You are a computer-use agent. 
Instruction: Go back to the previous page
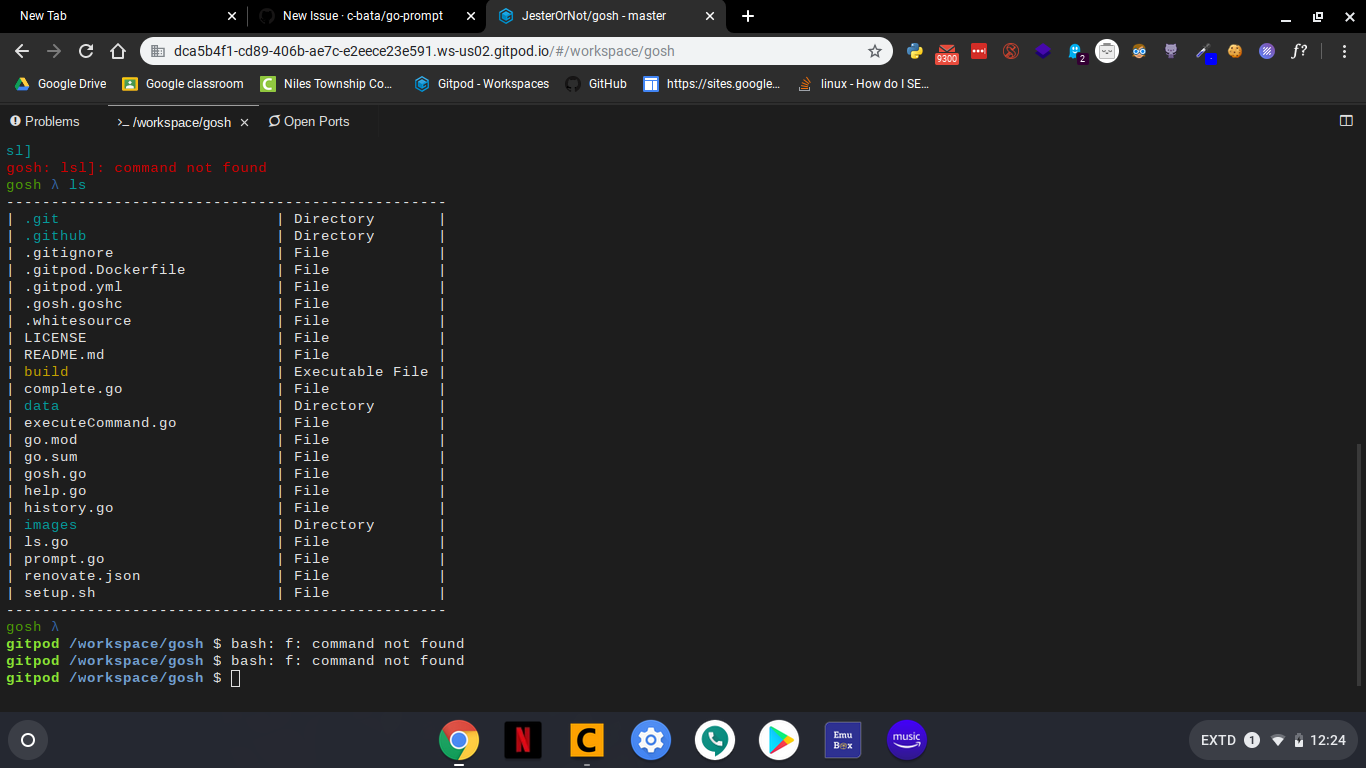coord(22,51)
